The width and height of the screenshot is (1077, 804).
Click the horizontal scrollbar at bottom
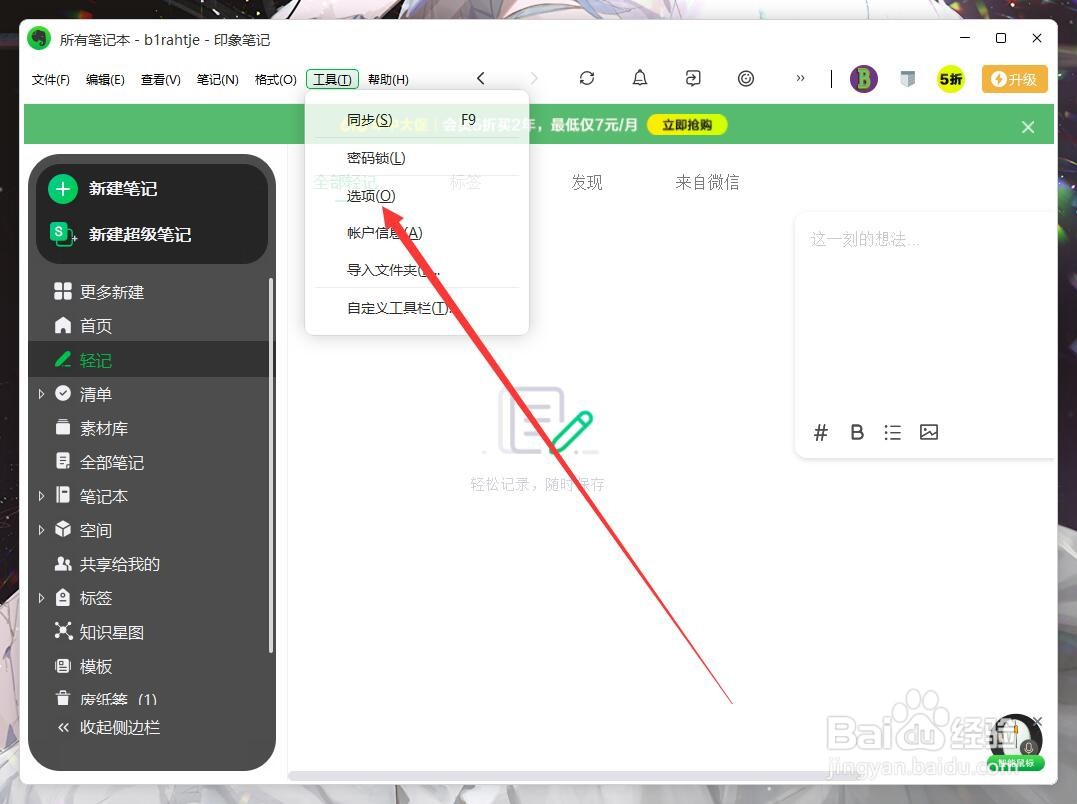tap(574, 776)
